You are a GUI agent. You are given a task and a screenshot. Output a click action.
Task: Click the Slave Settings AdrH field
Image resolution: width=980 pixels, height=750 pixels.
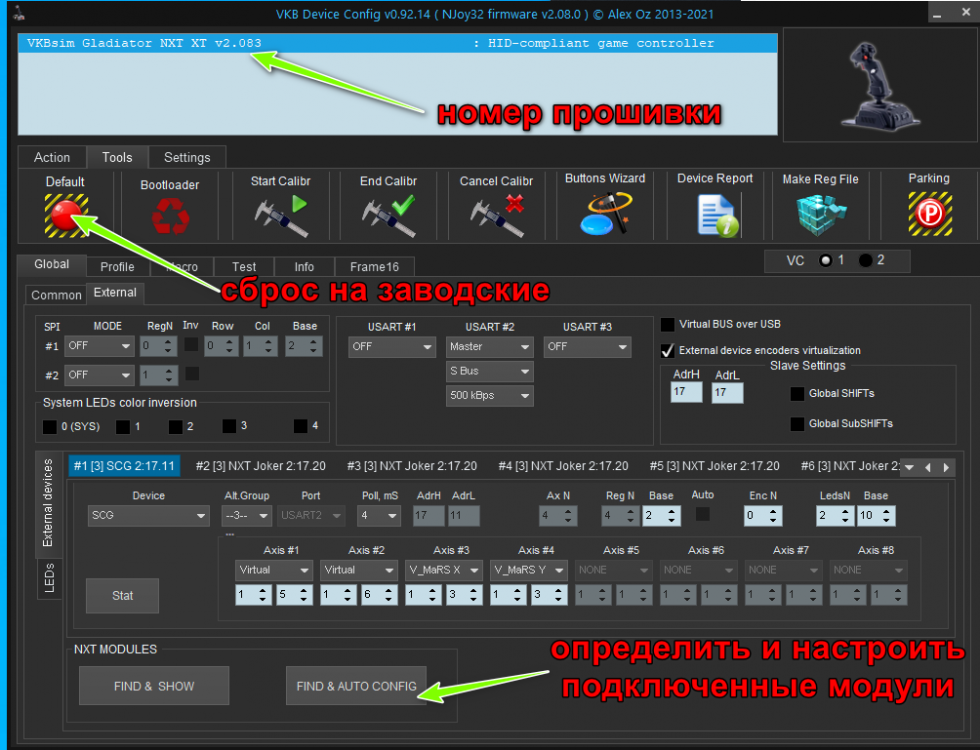coord(686,392)
